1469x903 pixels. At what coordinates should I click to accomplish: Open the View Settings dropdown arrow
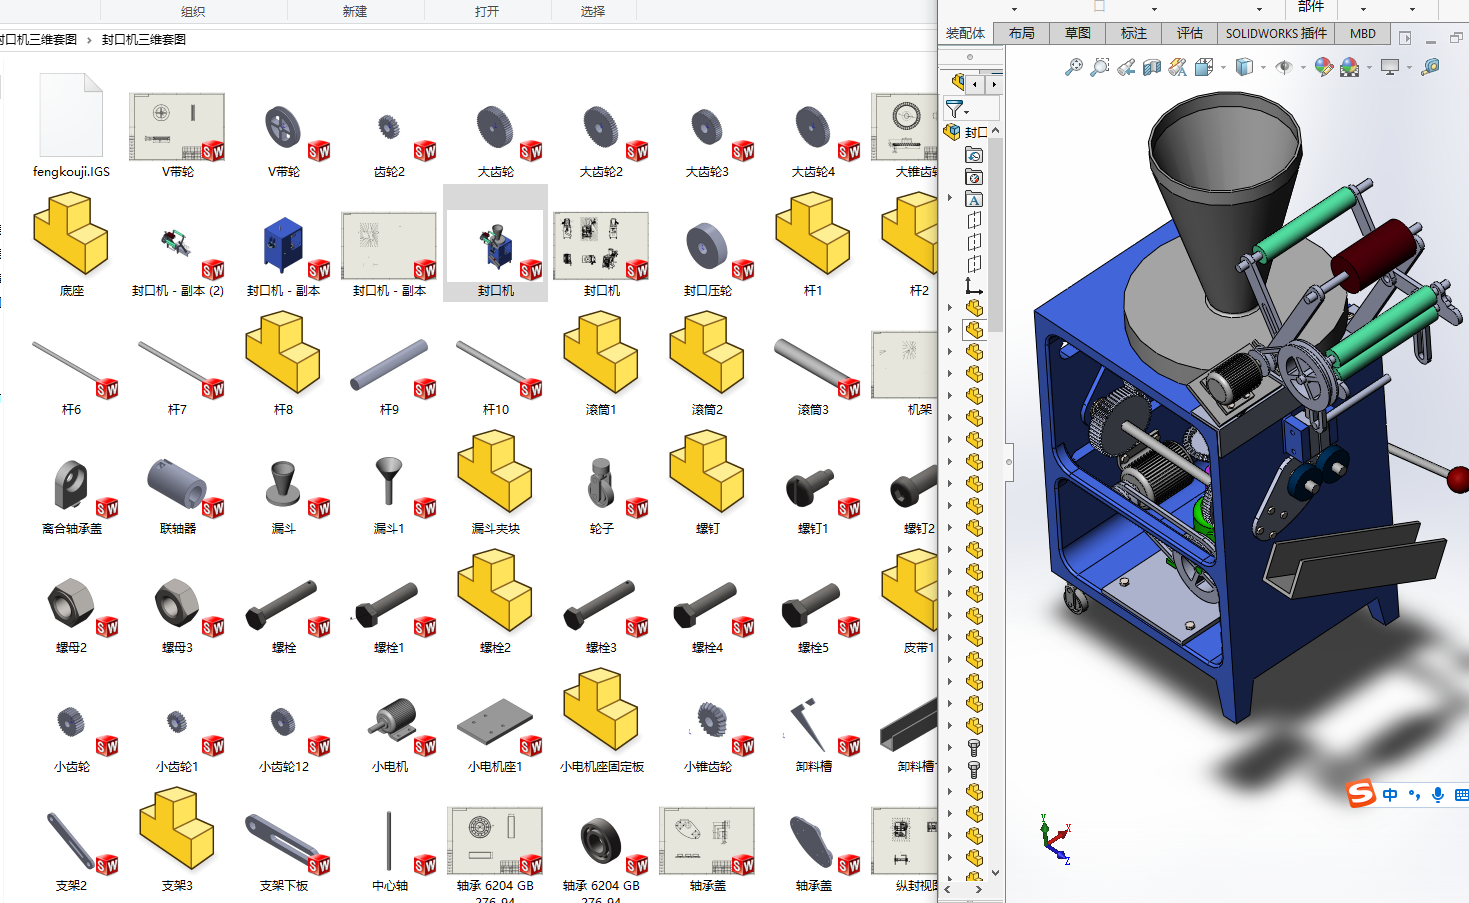pyautogui.click(x=1409, y=68)
